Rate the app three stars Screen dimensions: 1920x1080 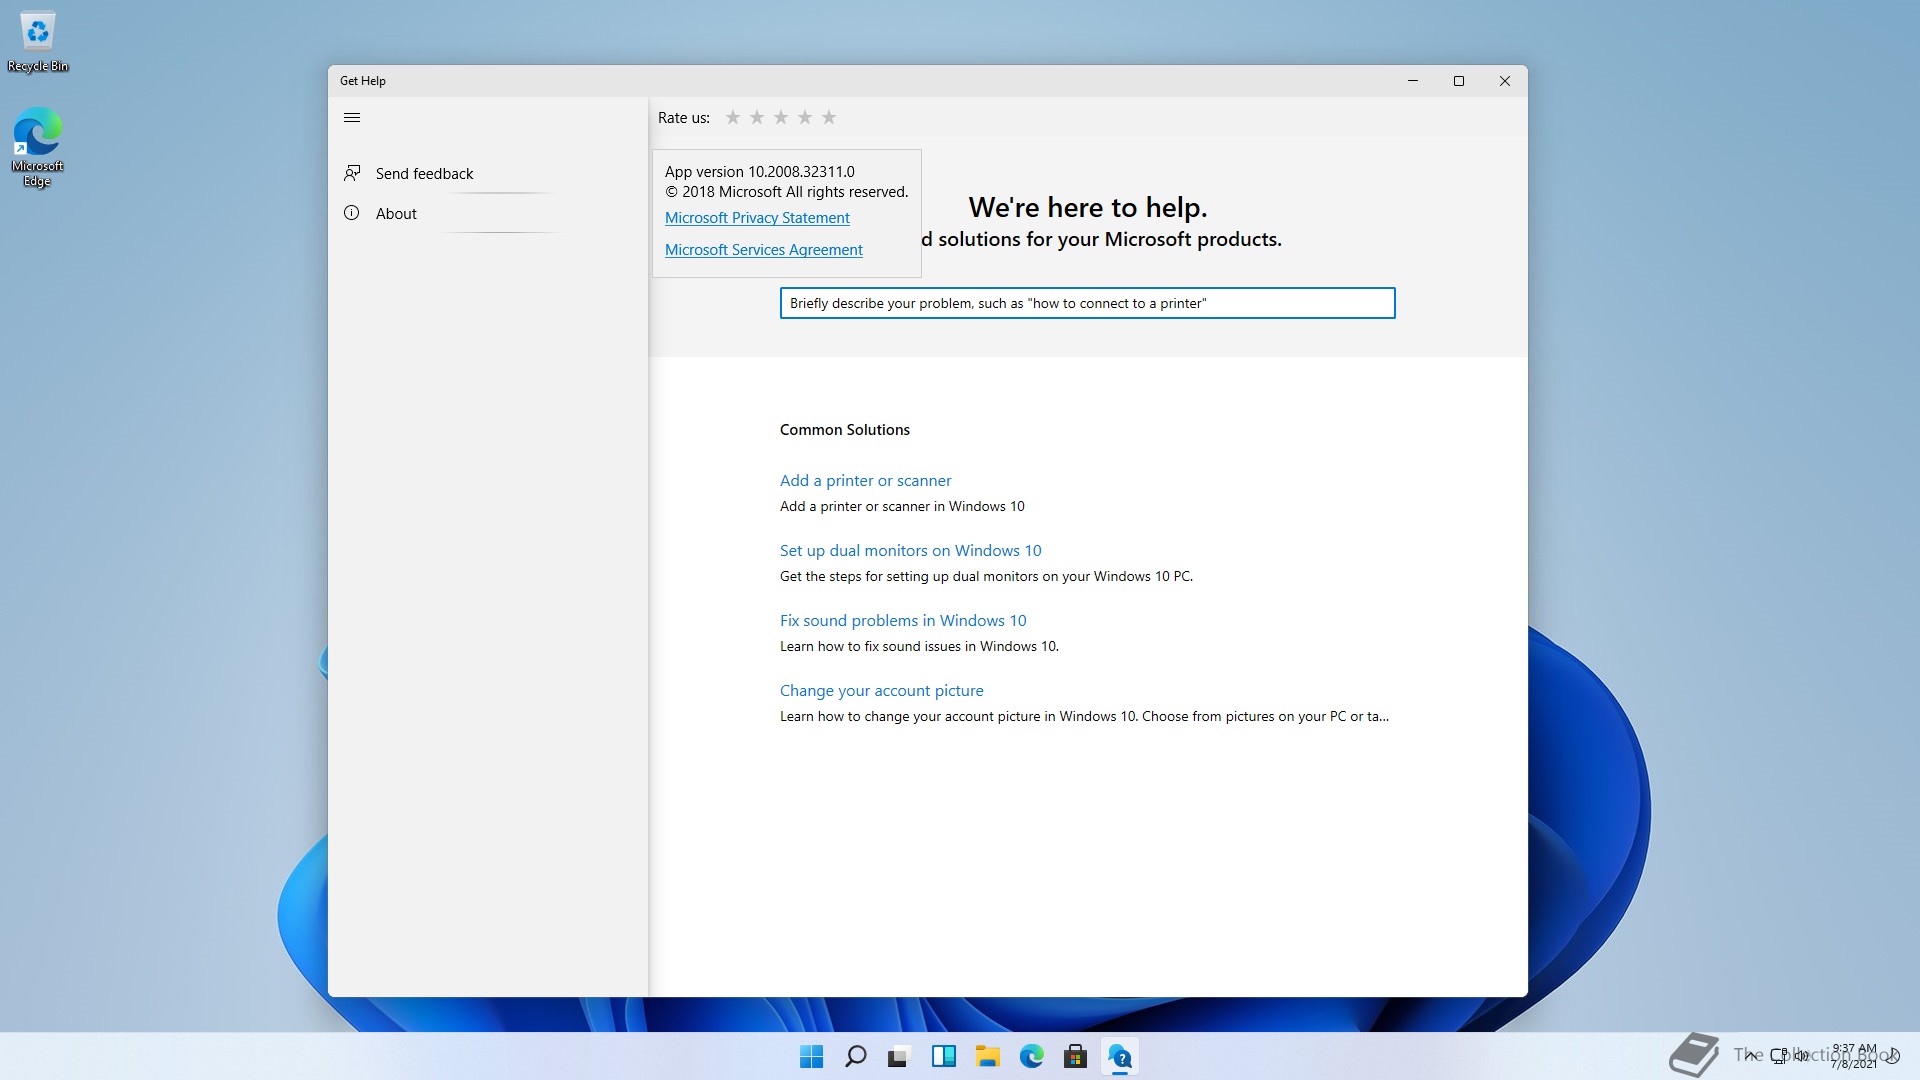point(781,118)
